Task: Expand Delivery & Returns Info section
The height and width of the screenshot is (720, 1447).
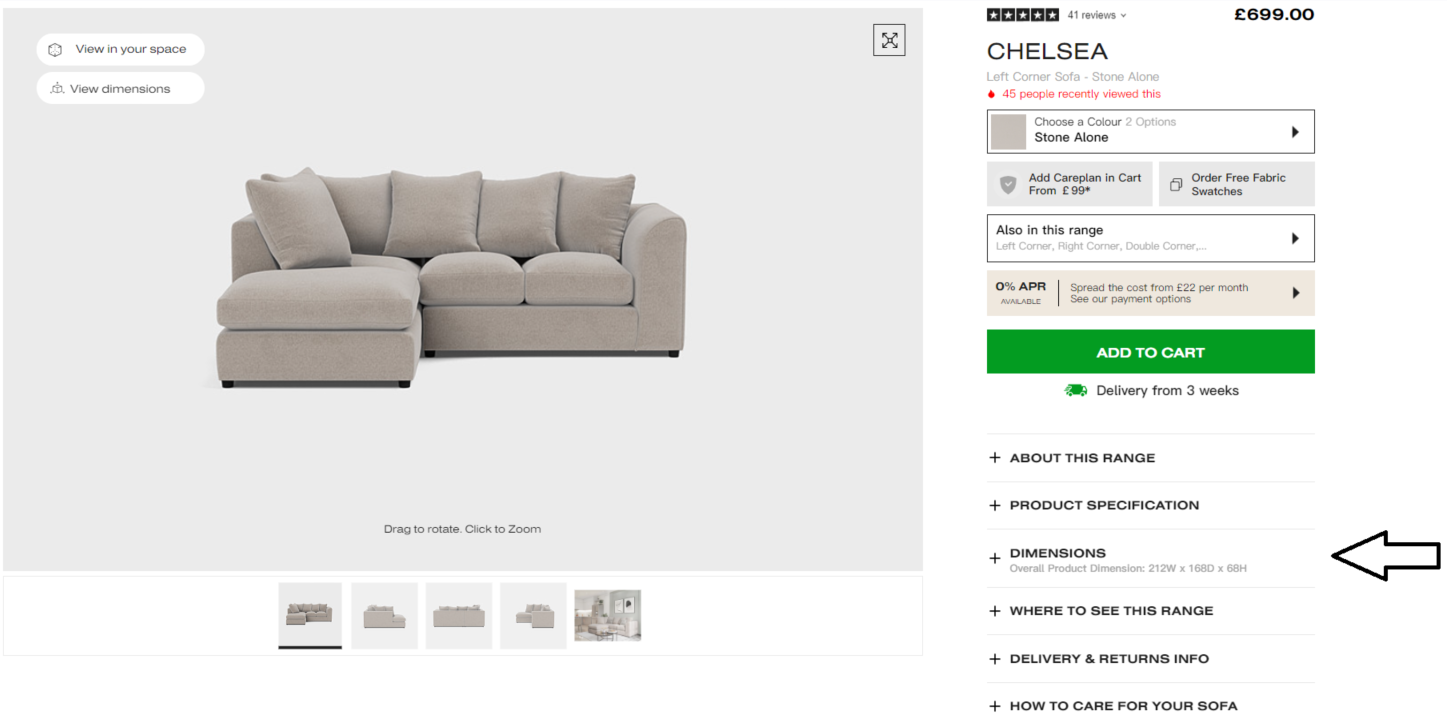Action: coord(1150,659)
